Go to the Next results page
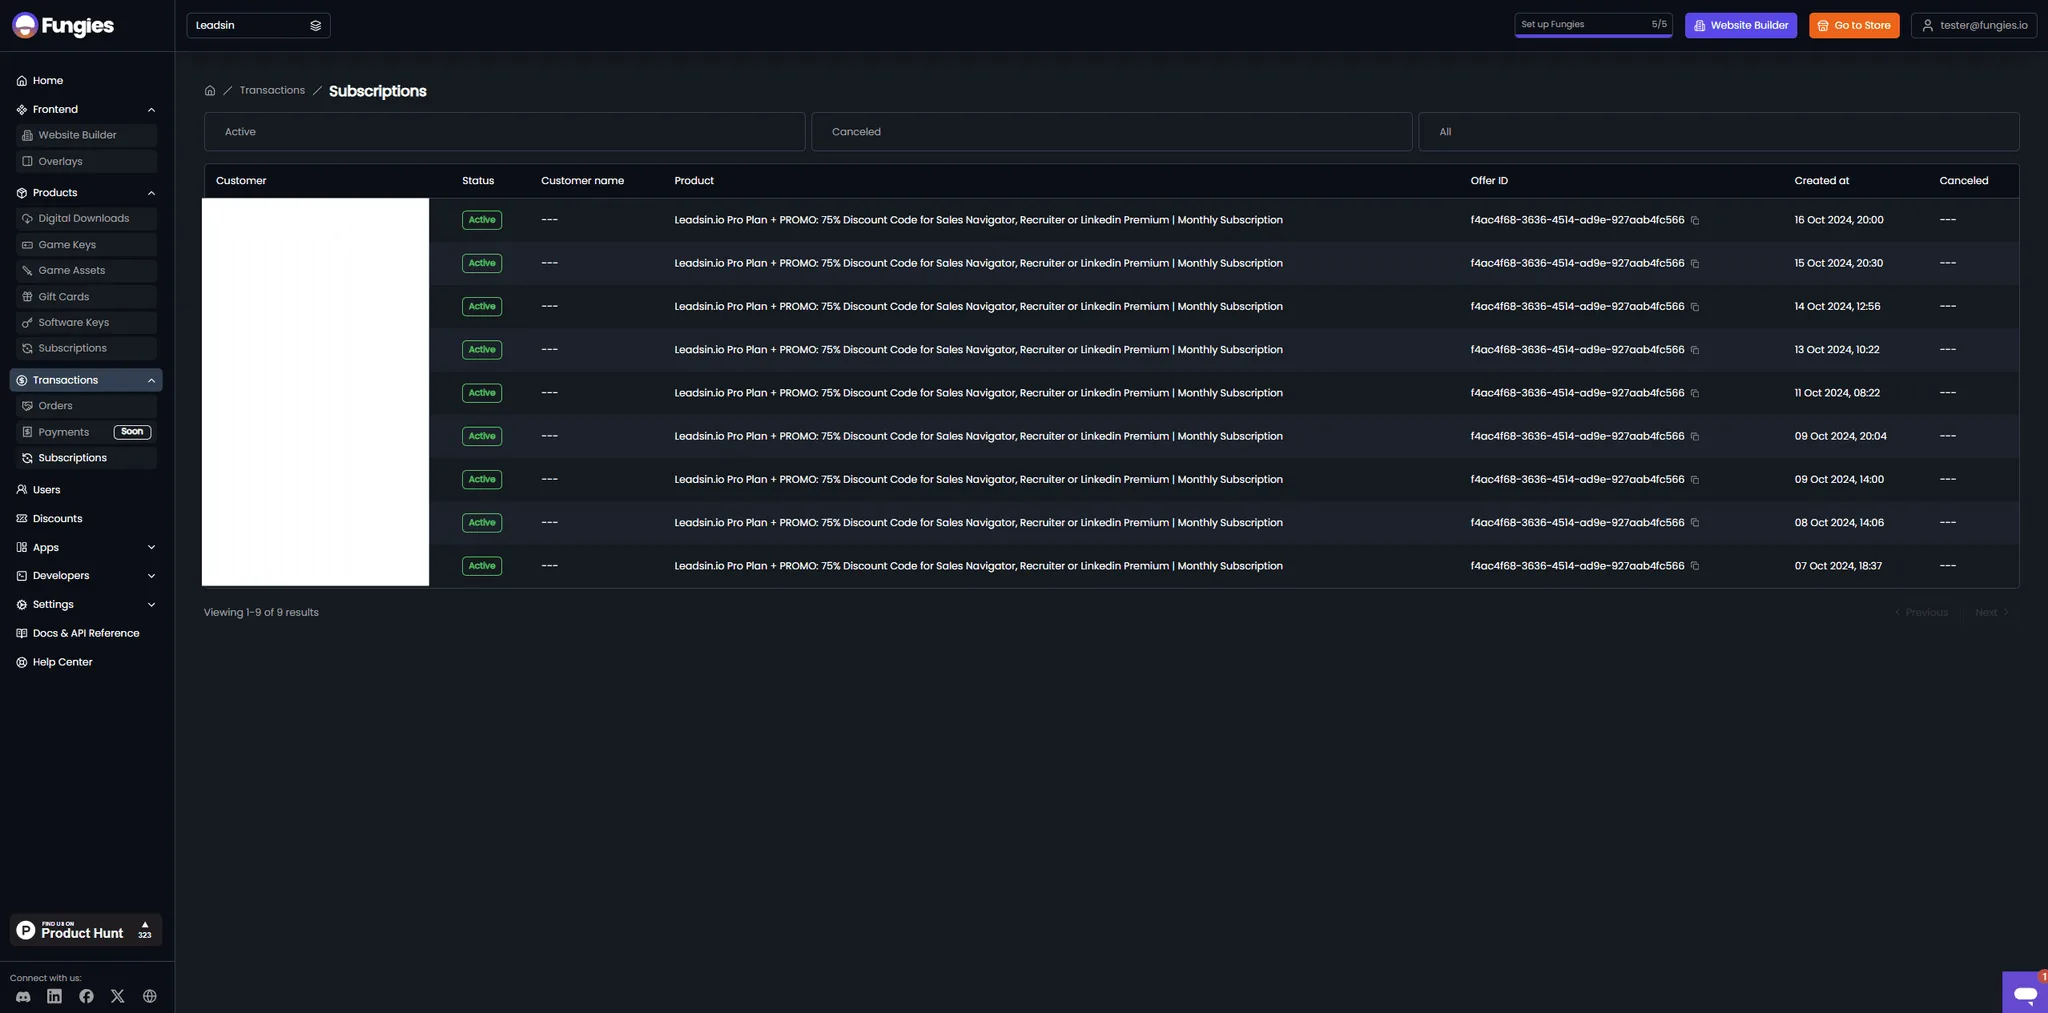The width and height of the screenshot is (2048, 1013). pos(1991,612)
